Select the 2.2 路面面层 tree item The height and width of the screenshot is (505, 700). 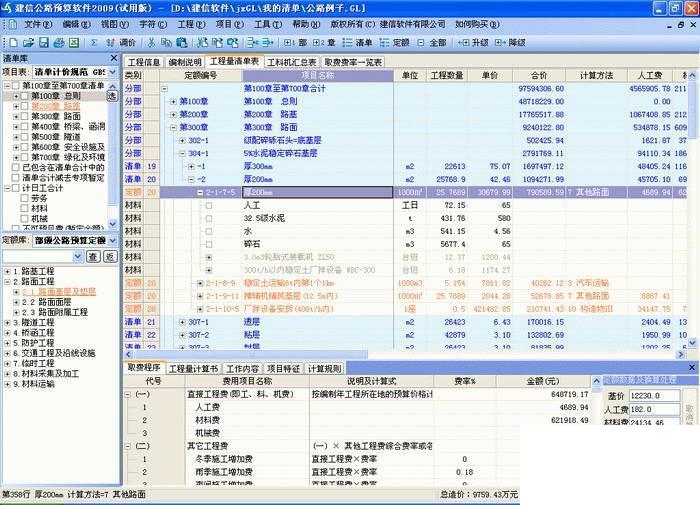pyautogui.click(x=47, y=302)
